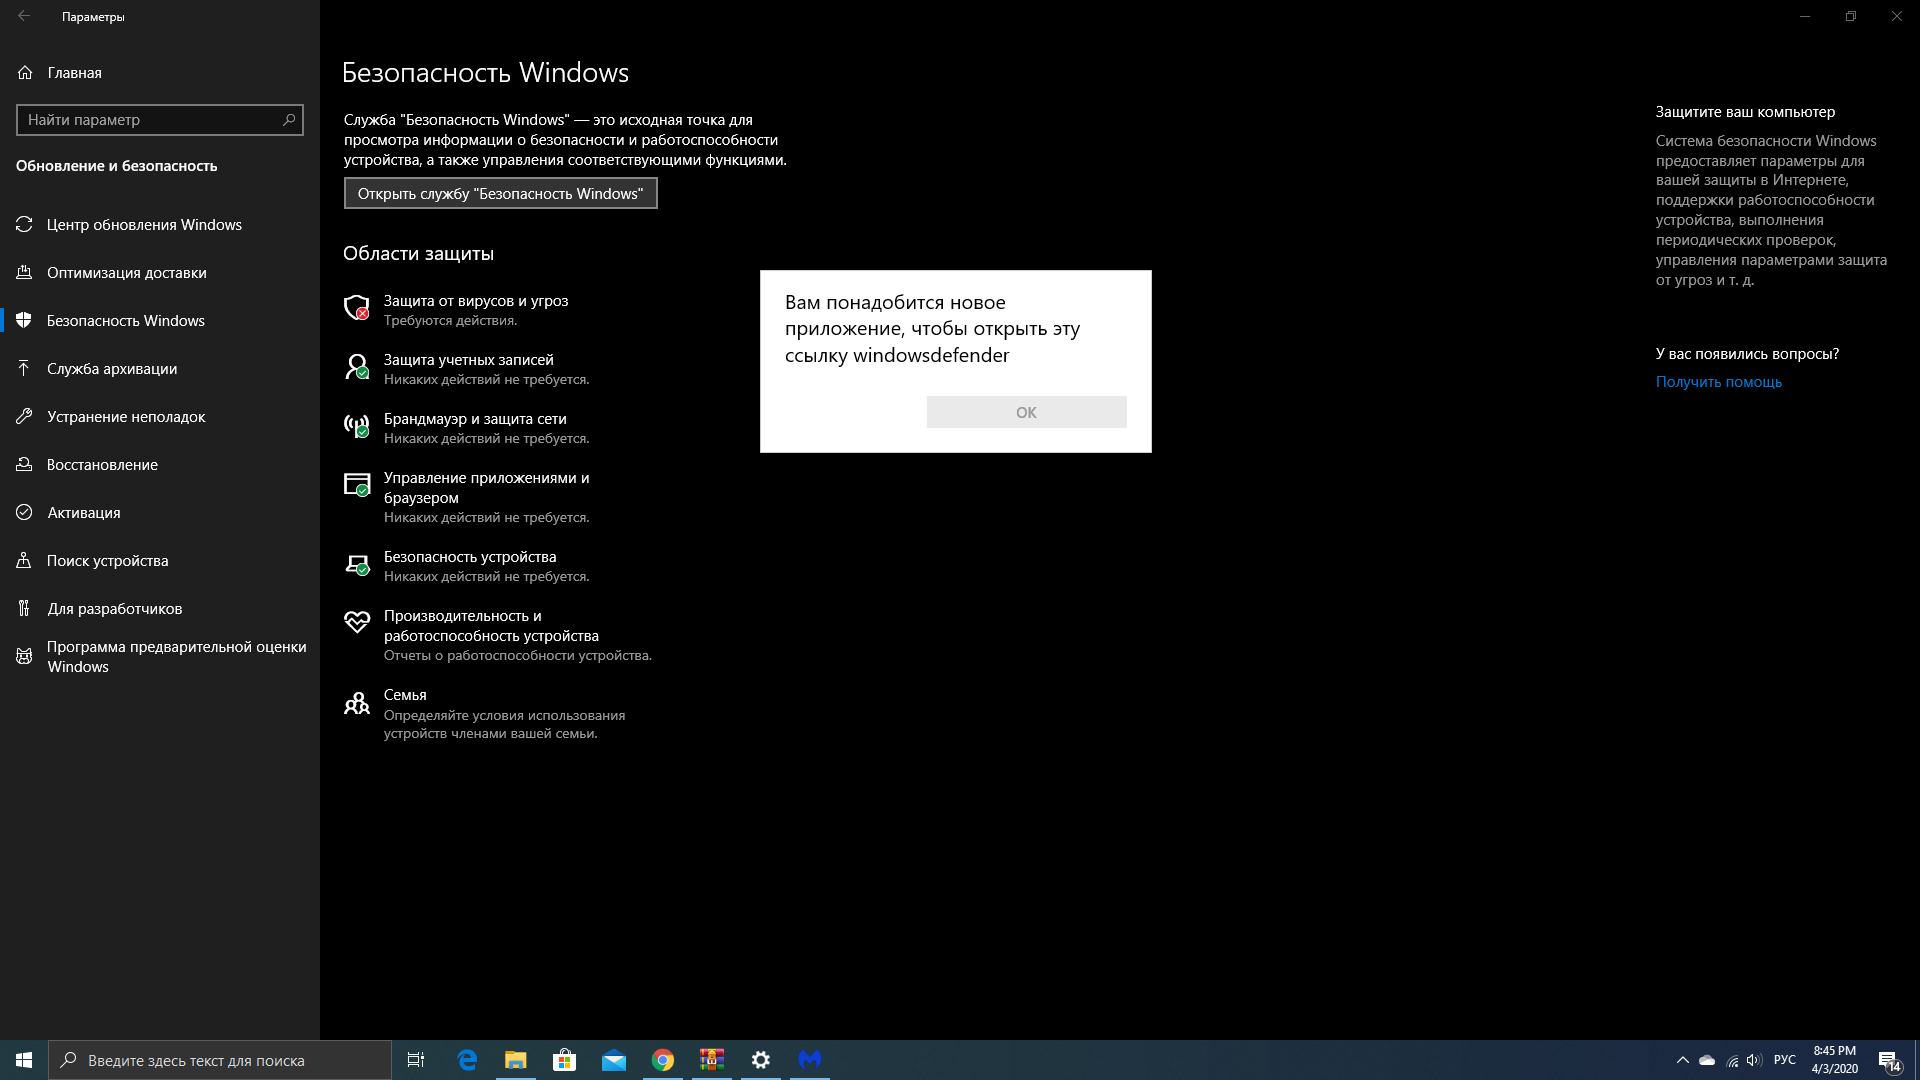
Task: Go back with the Settings back arrow
Action: click(24, 16)
